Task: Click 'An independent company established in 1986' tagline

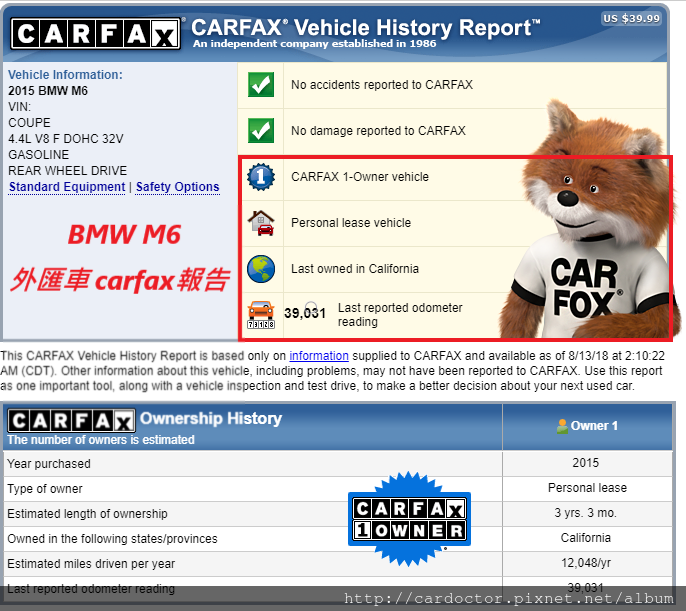Action: pyautogui.click(x=315, y=43)
